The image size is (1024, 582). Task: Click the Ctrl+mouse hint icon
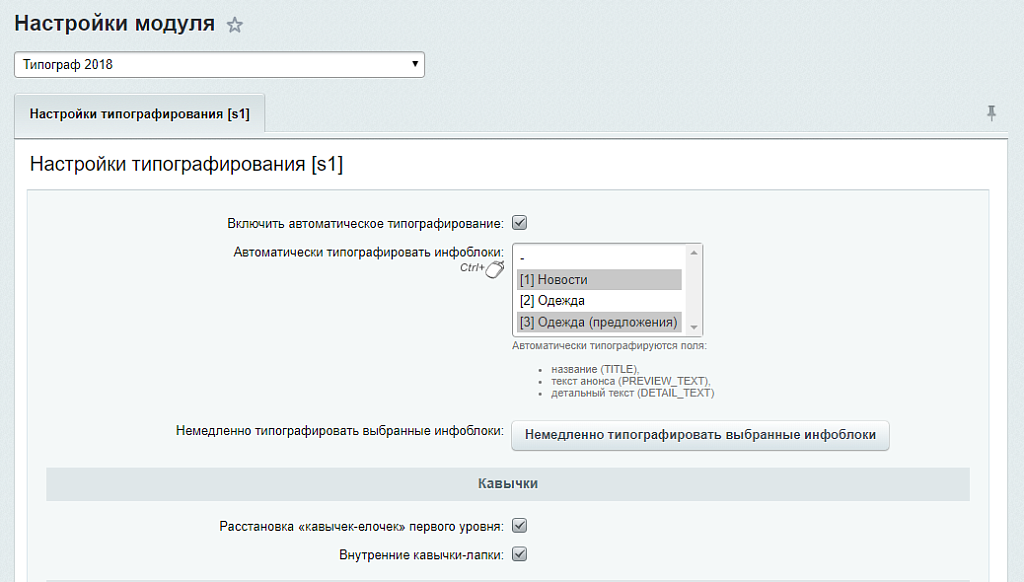(x=494, y=268)
